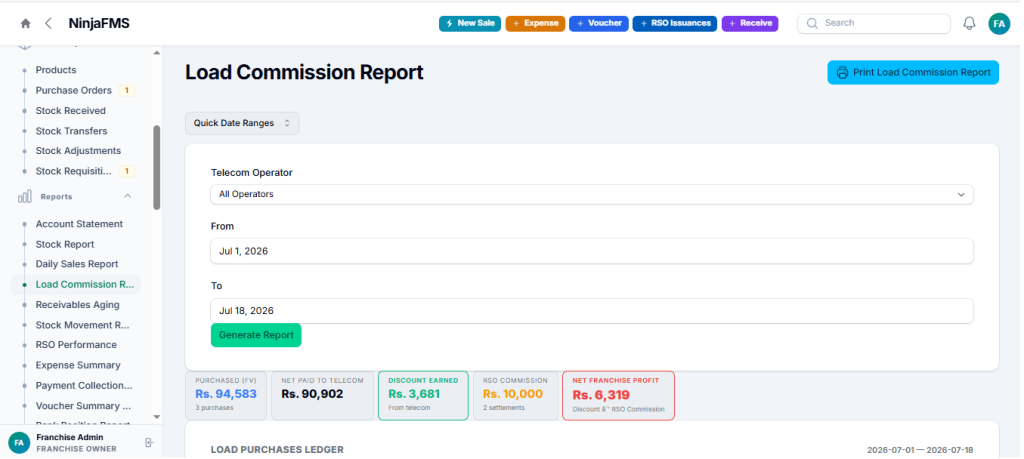Click the sidebar scrollbar thumb

[x=157, y=167]
